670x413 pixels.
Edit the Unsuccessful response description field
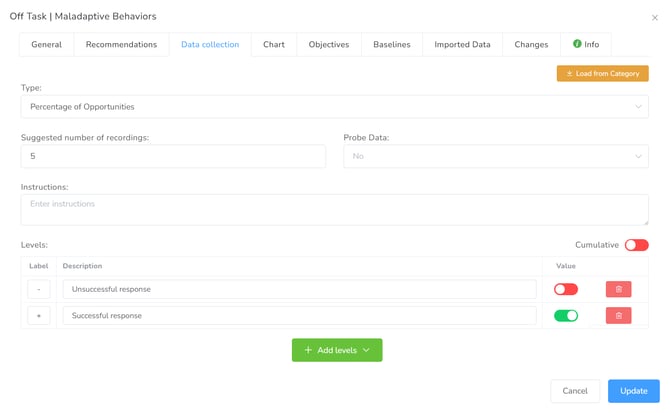(299, 289)
